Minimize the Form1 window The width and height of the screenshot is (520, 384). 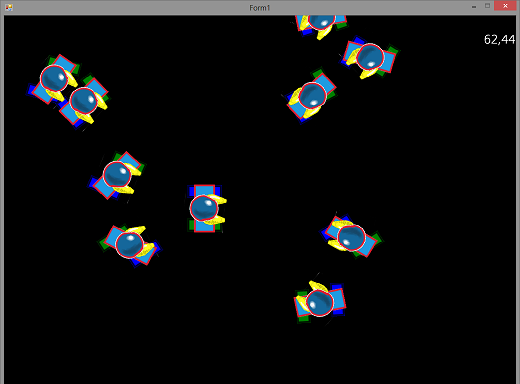tap(474, 6)
